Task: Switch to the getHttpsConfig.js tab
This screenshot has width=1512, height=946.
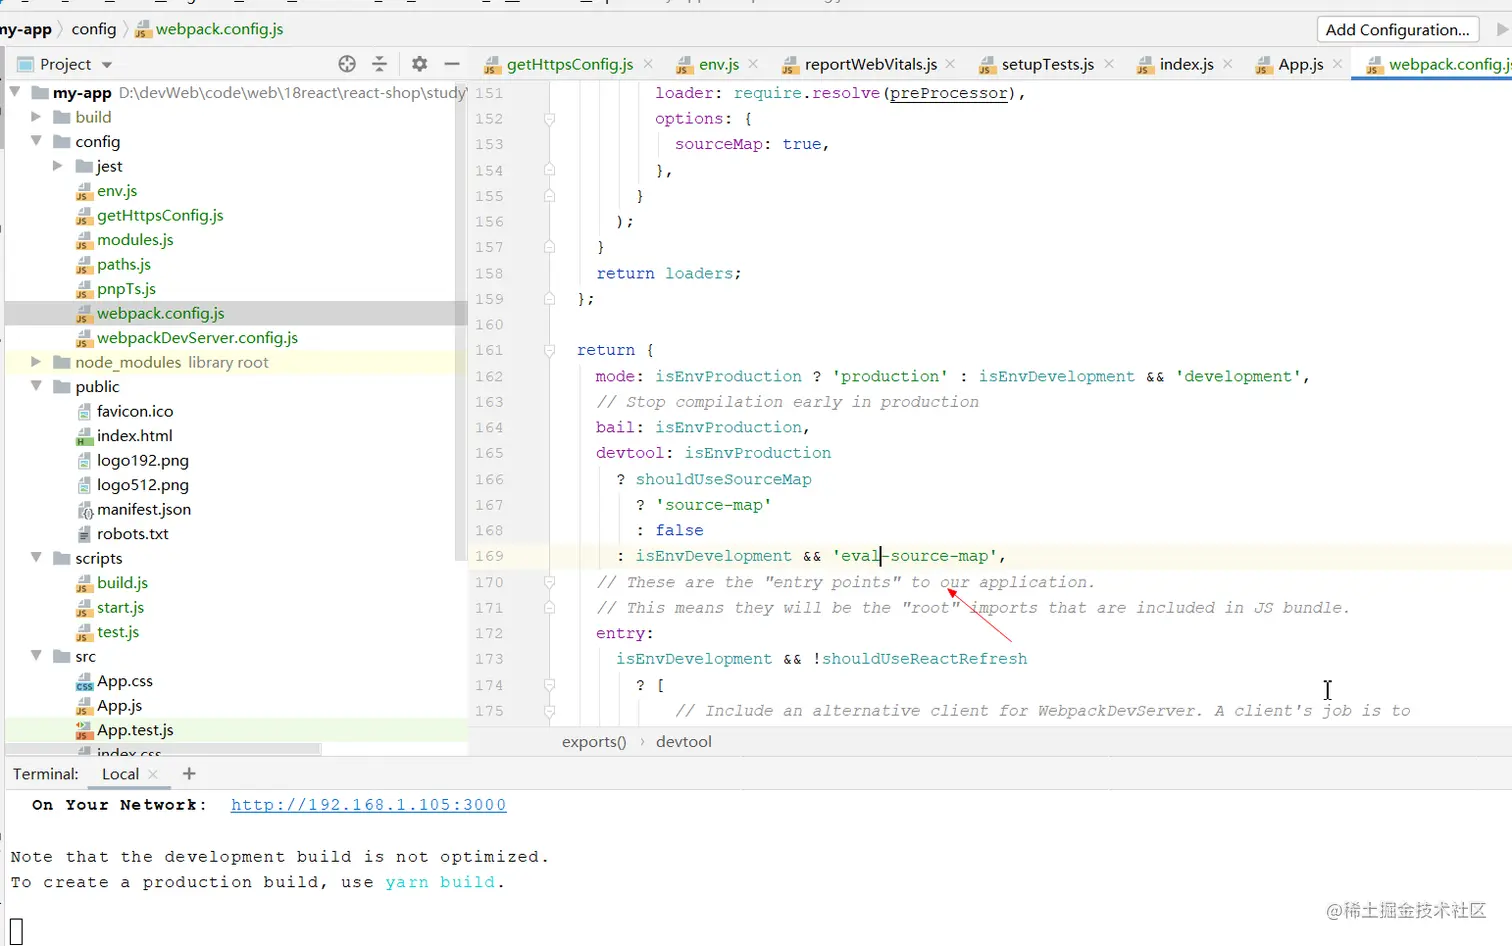Action: [x=570, y=64]
